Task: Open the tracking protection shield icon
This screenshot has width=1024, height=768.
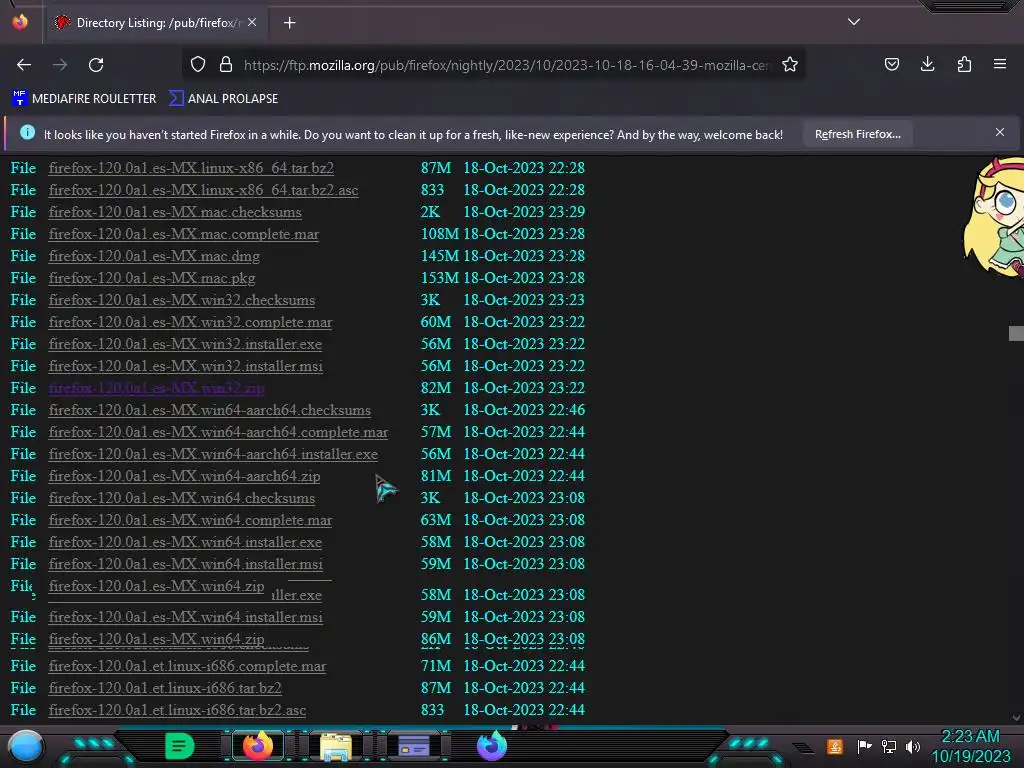Action: click(198, 65)
